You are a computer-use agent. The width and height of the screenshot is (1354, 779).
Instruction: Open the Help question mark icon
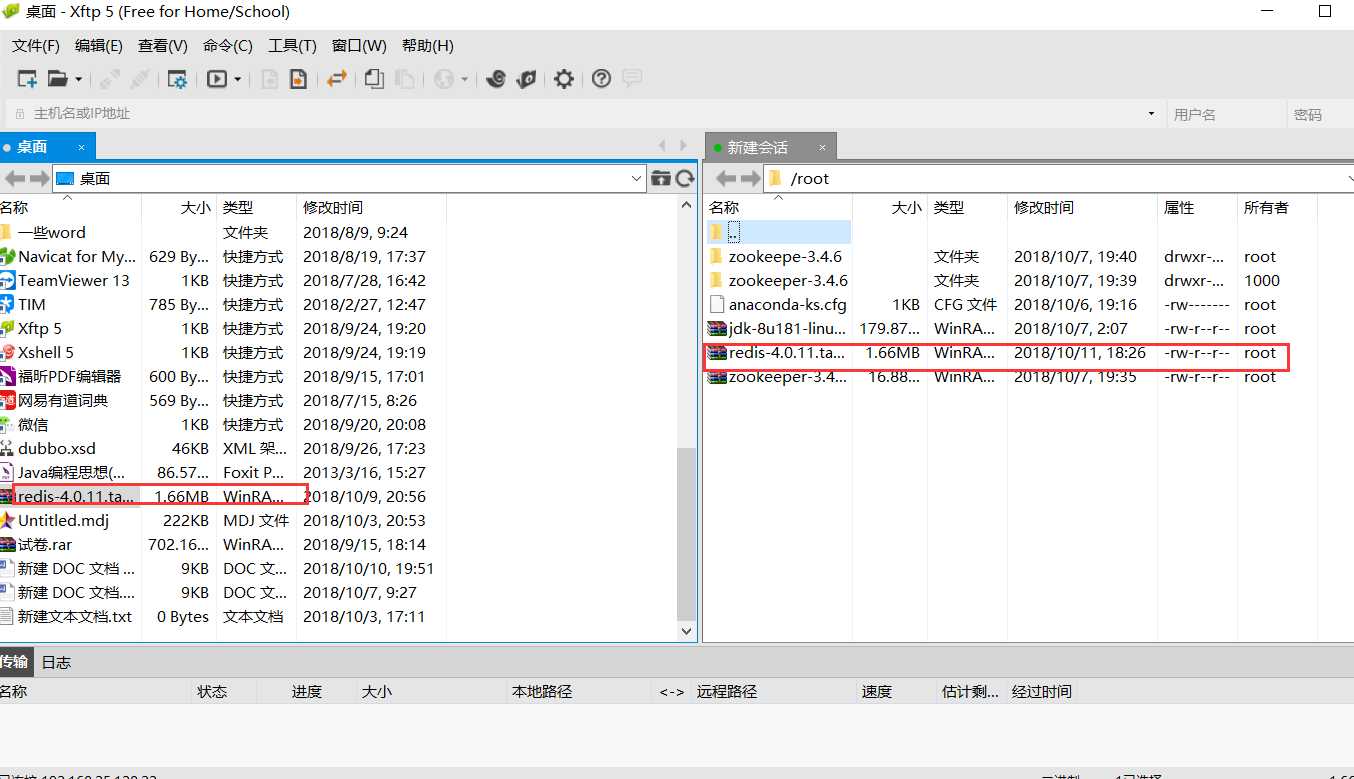click(x=601, y=79)
